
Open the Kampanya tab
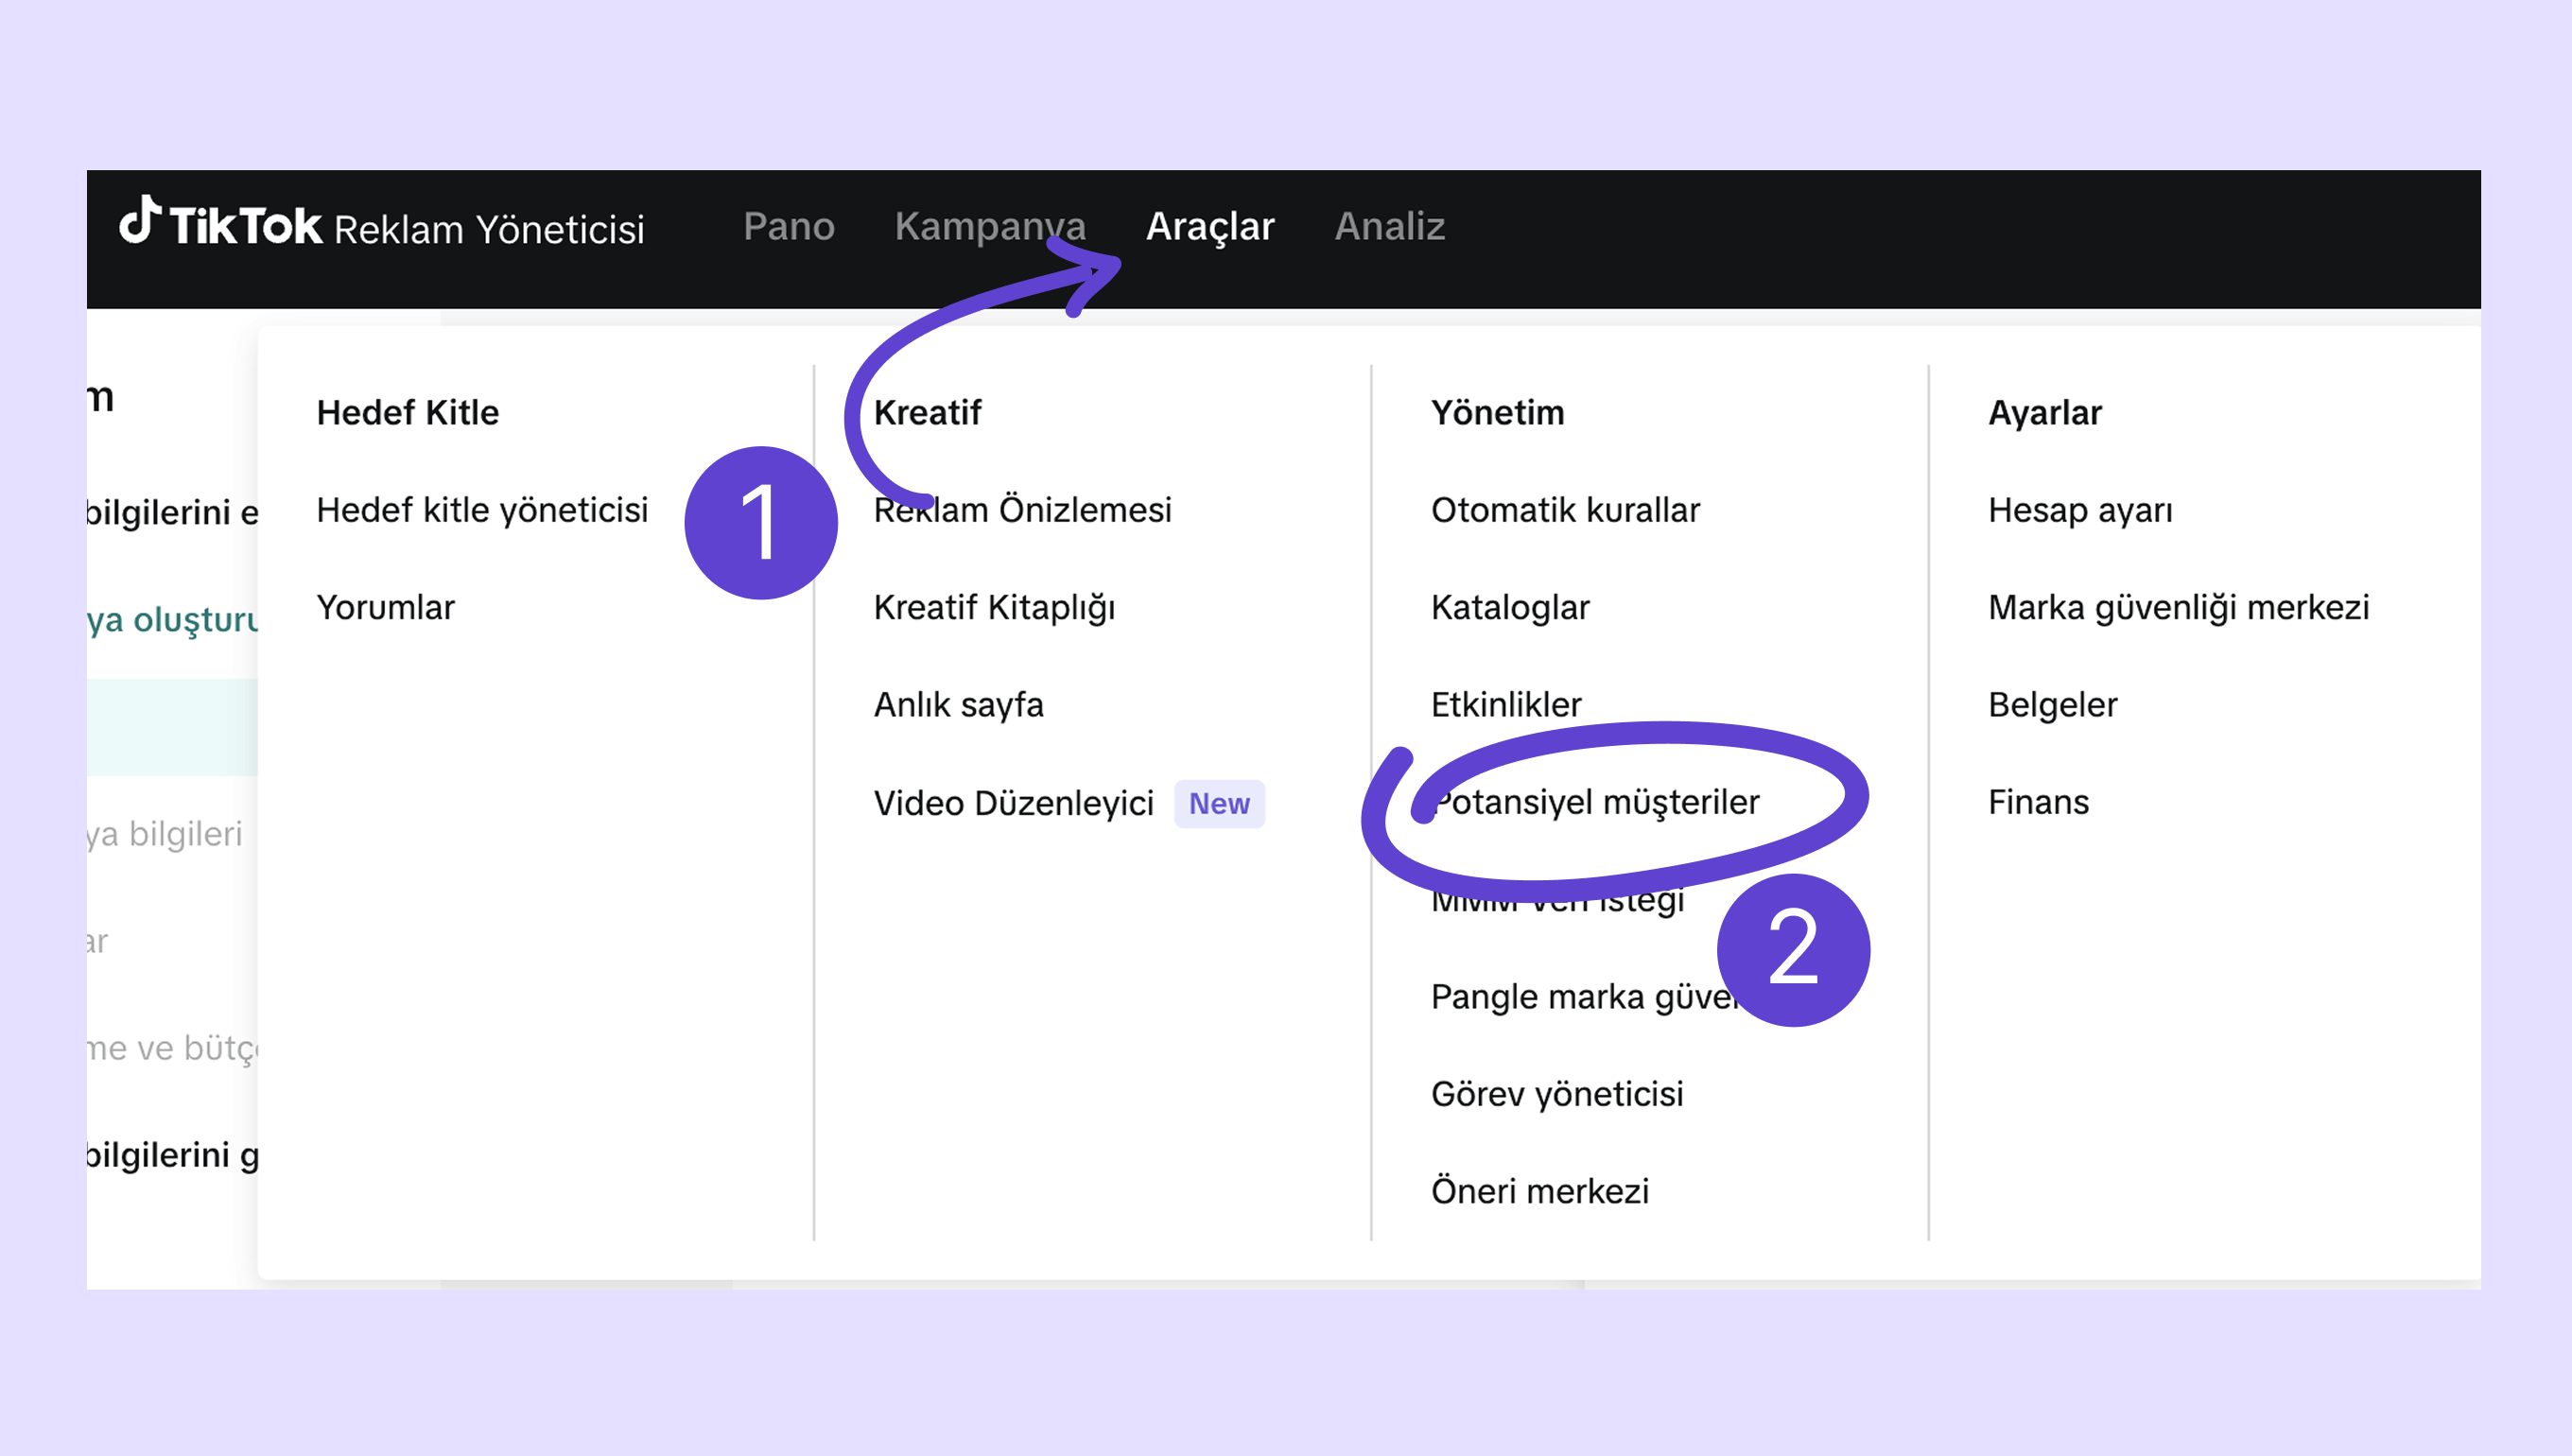click(x=990, y=227)
